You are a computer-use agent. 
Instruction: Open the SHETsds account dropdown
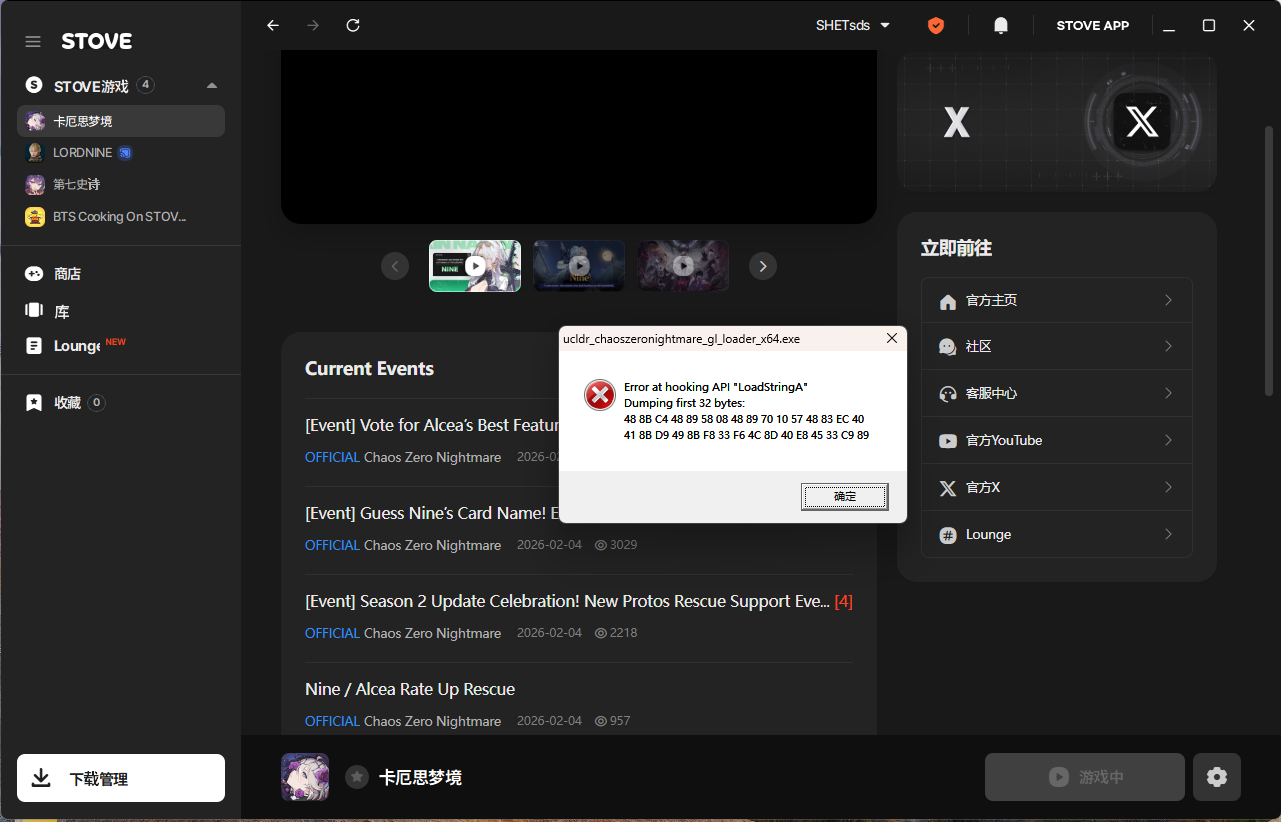click(852, 25)
